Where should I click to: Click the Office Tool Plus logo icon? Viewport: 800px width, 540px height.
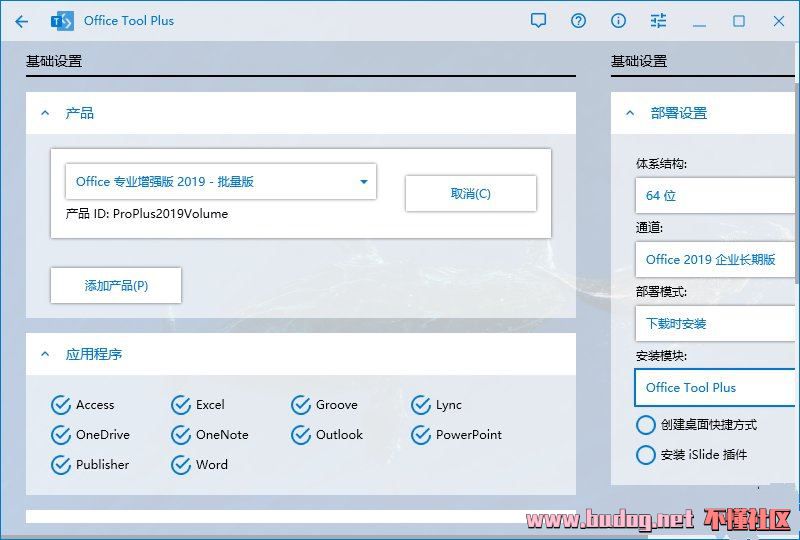(62, 21)
